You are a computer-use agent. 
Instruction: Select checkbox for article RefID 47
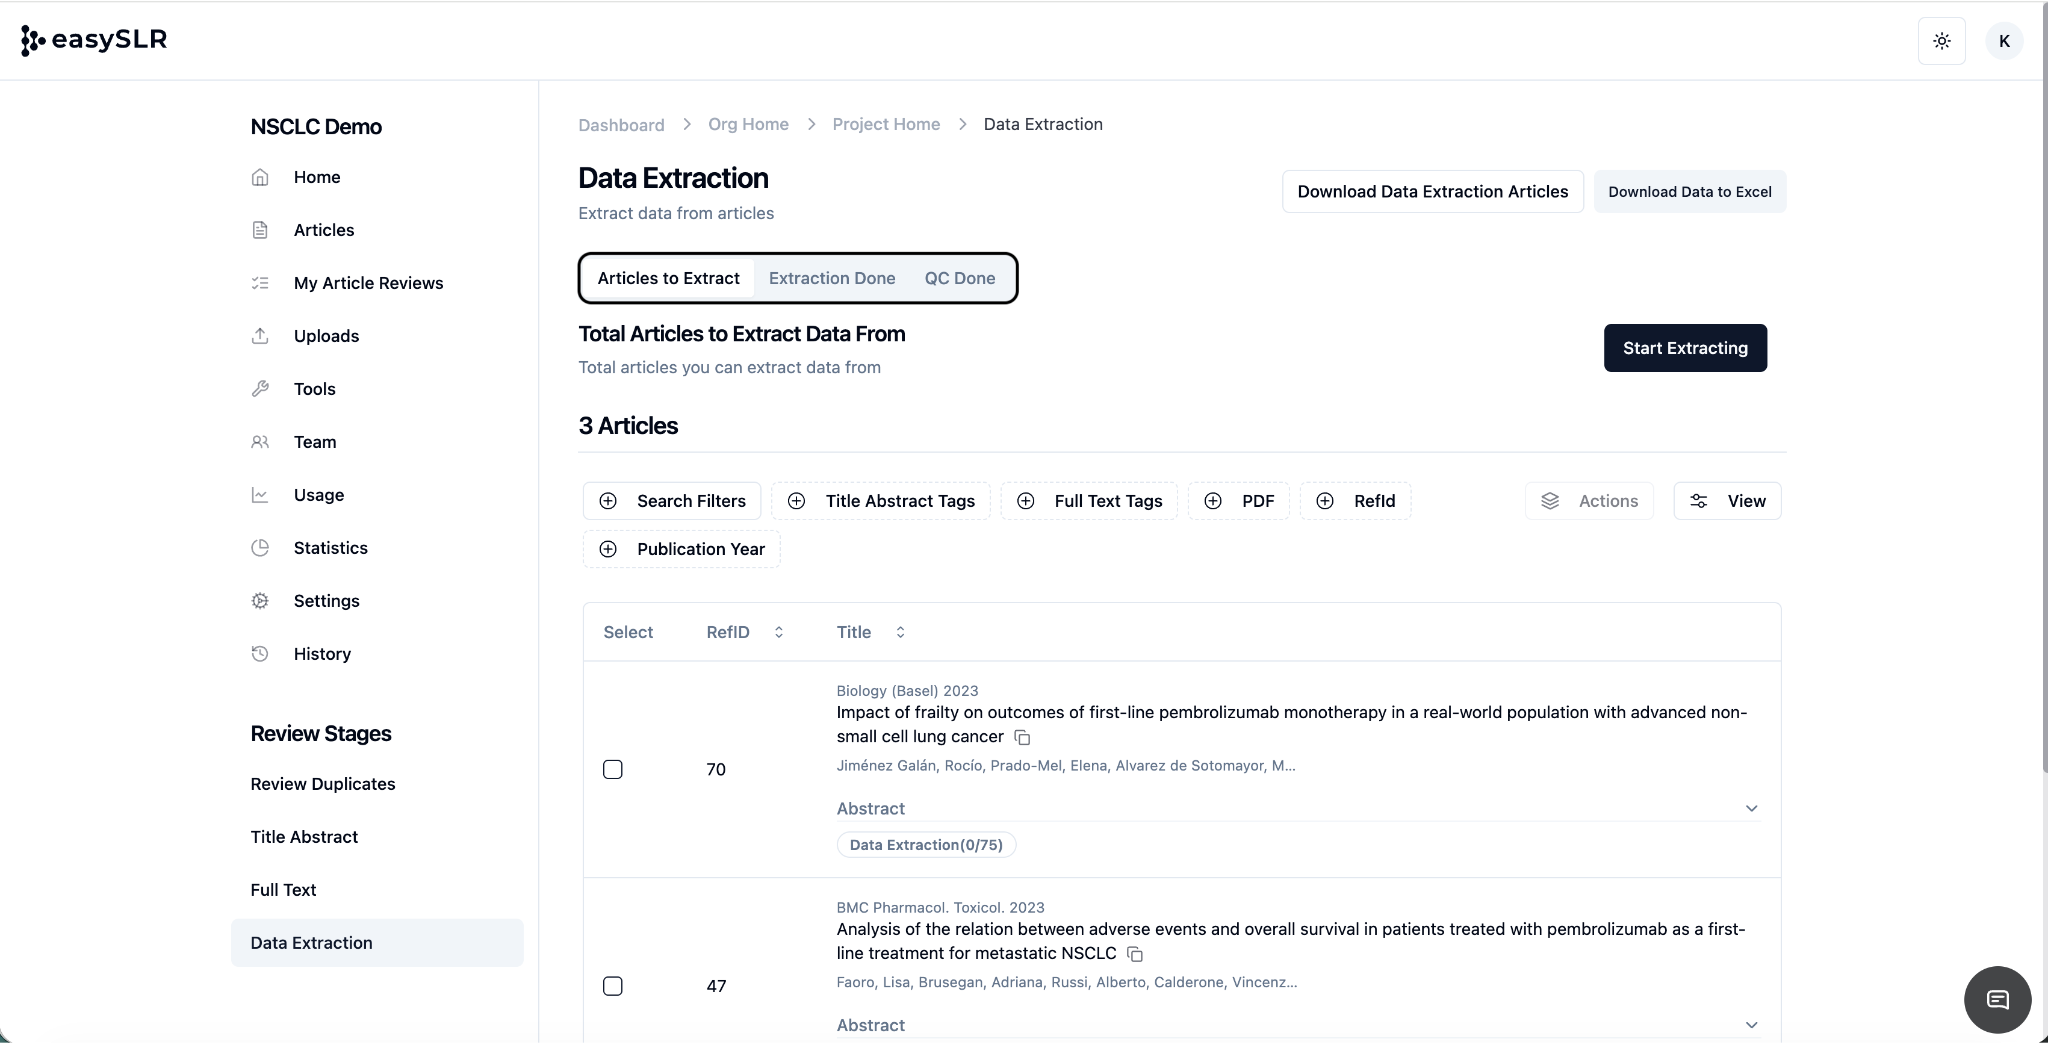(x=613, y=986)
